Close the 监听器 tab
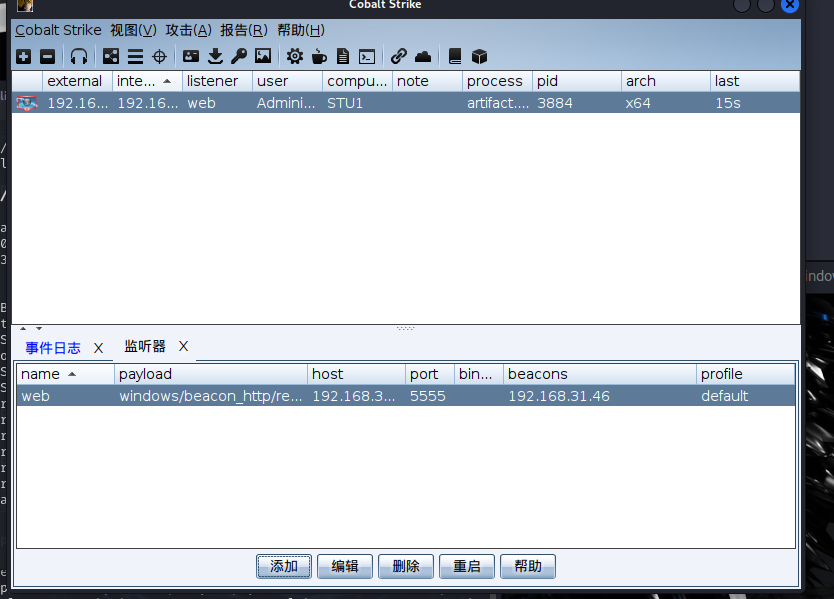The width and height of the screenshot is (834, 599). click(184, 346)
